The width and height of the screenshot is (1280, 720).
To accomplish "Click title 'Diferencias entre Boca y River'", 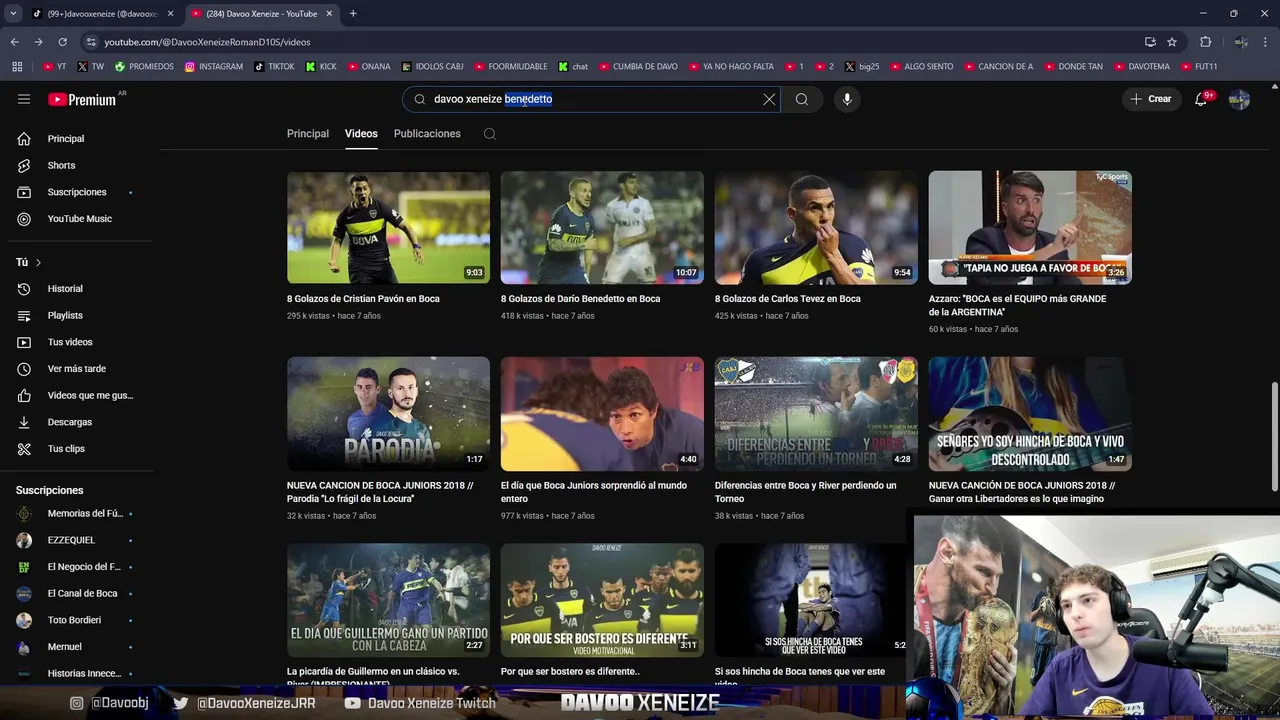I will [x=806, y=492].
